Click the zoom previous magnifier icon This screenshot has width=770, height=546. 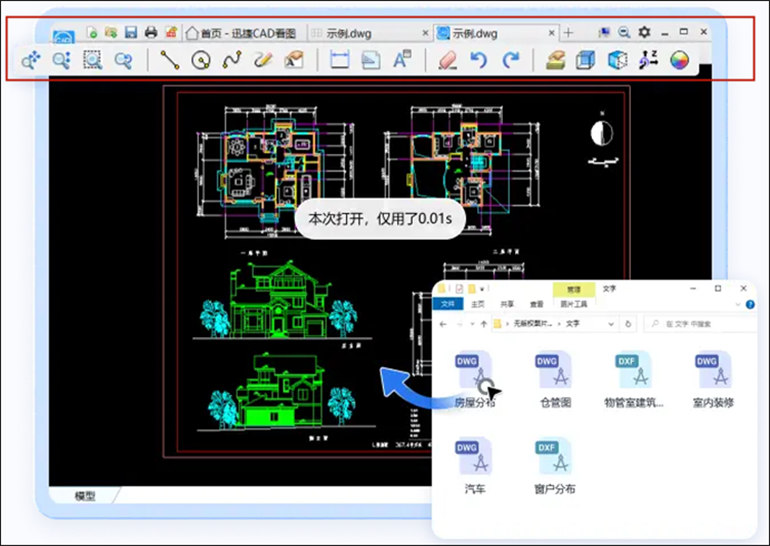click(x=123, y=60)
